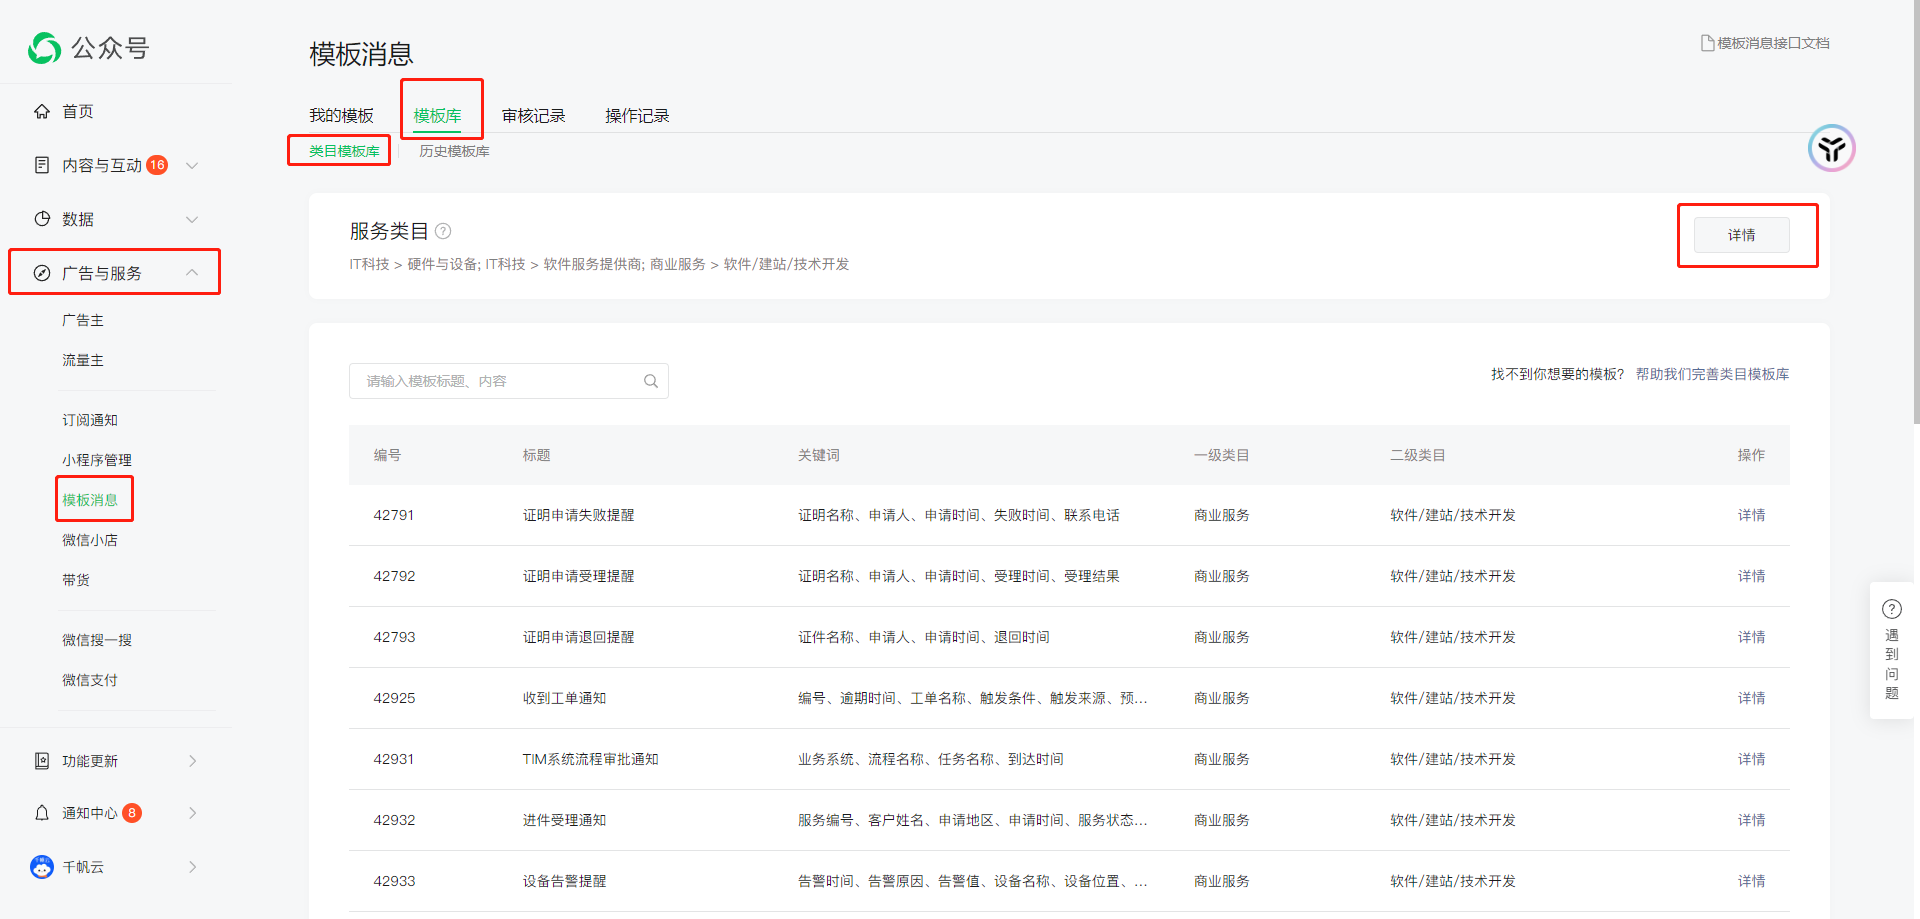Click the 关键词 column header
1920x919 pixels.
tap(819, 455)
